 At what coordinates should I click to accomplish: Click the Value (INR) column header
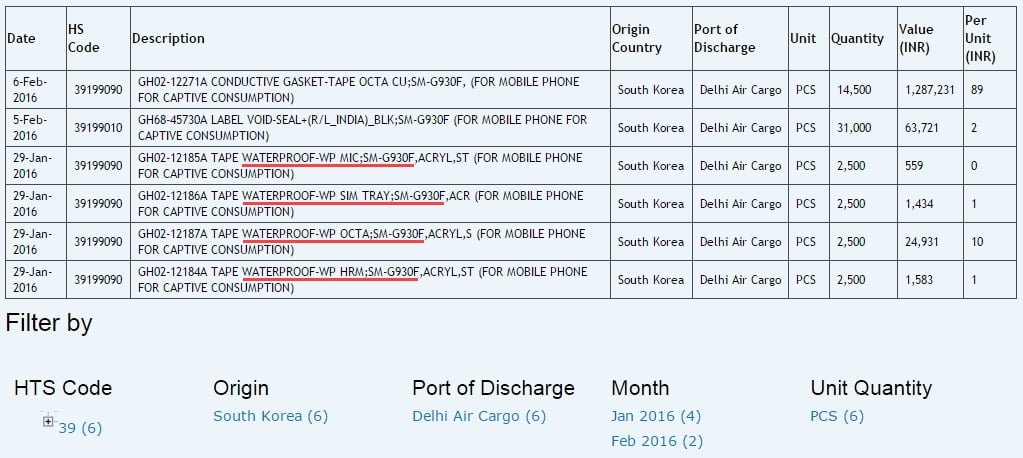click(x=916, y=38)
